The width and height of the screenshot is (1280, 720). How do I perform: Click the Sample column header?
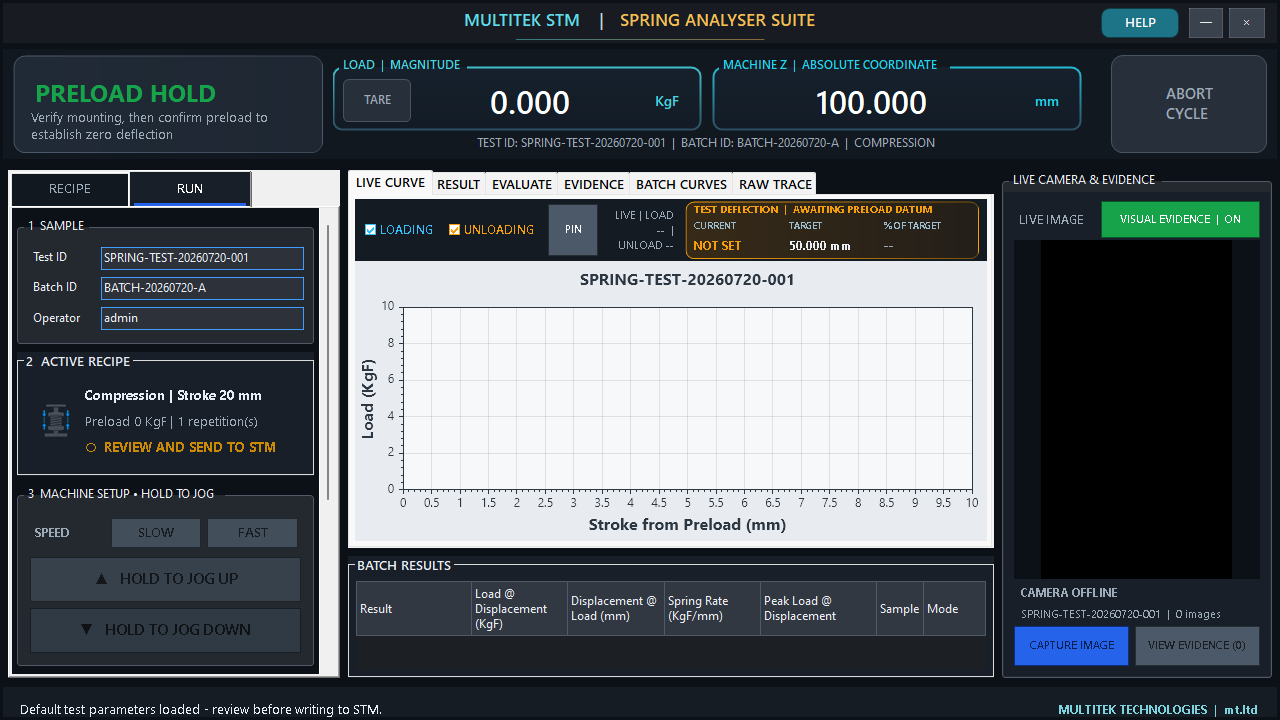click(x=900, y=609)
